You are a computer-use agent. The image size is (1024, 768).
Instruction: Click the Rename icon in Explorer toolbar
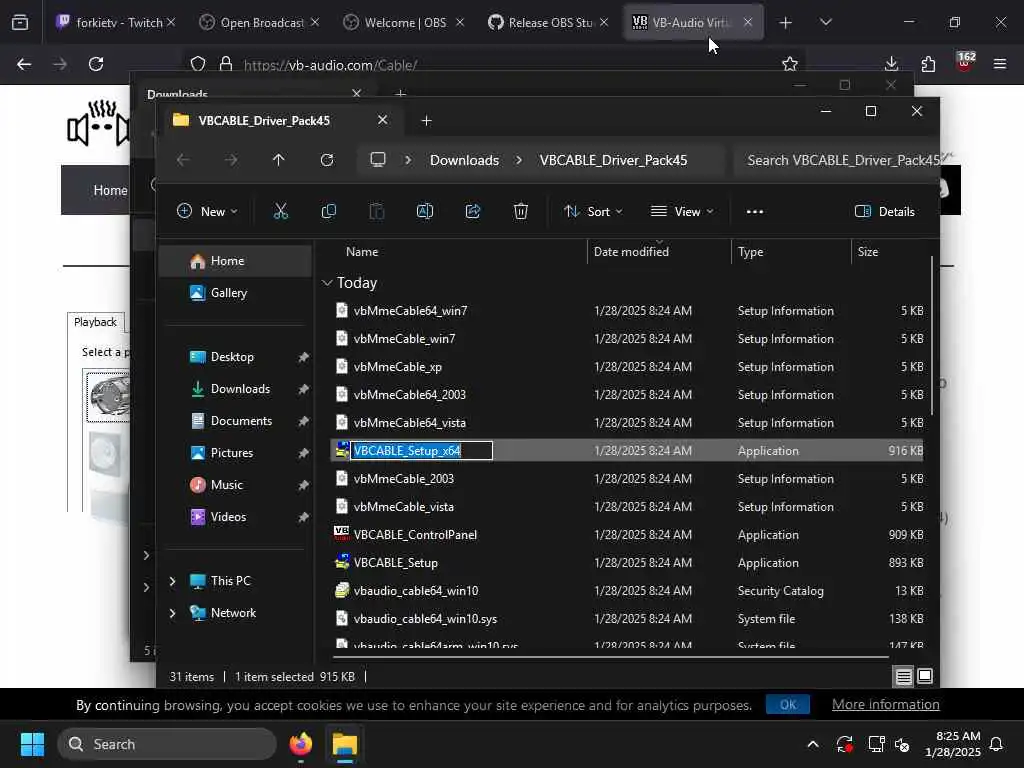pyautogui.click(x=424, y=211)
